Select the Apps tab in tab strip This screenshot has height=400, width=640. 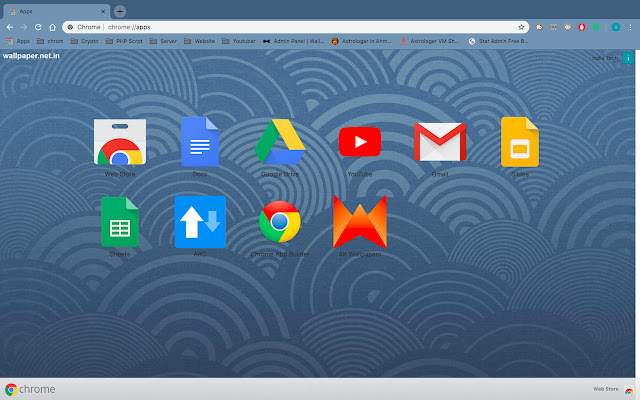(56, 11)
